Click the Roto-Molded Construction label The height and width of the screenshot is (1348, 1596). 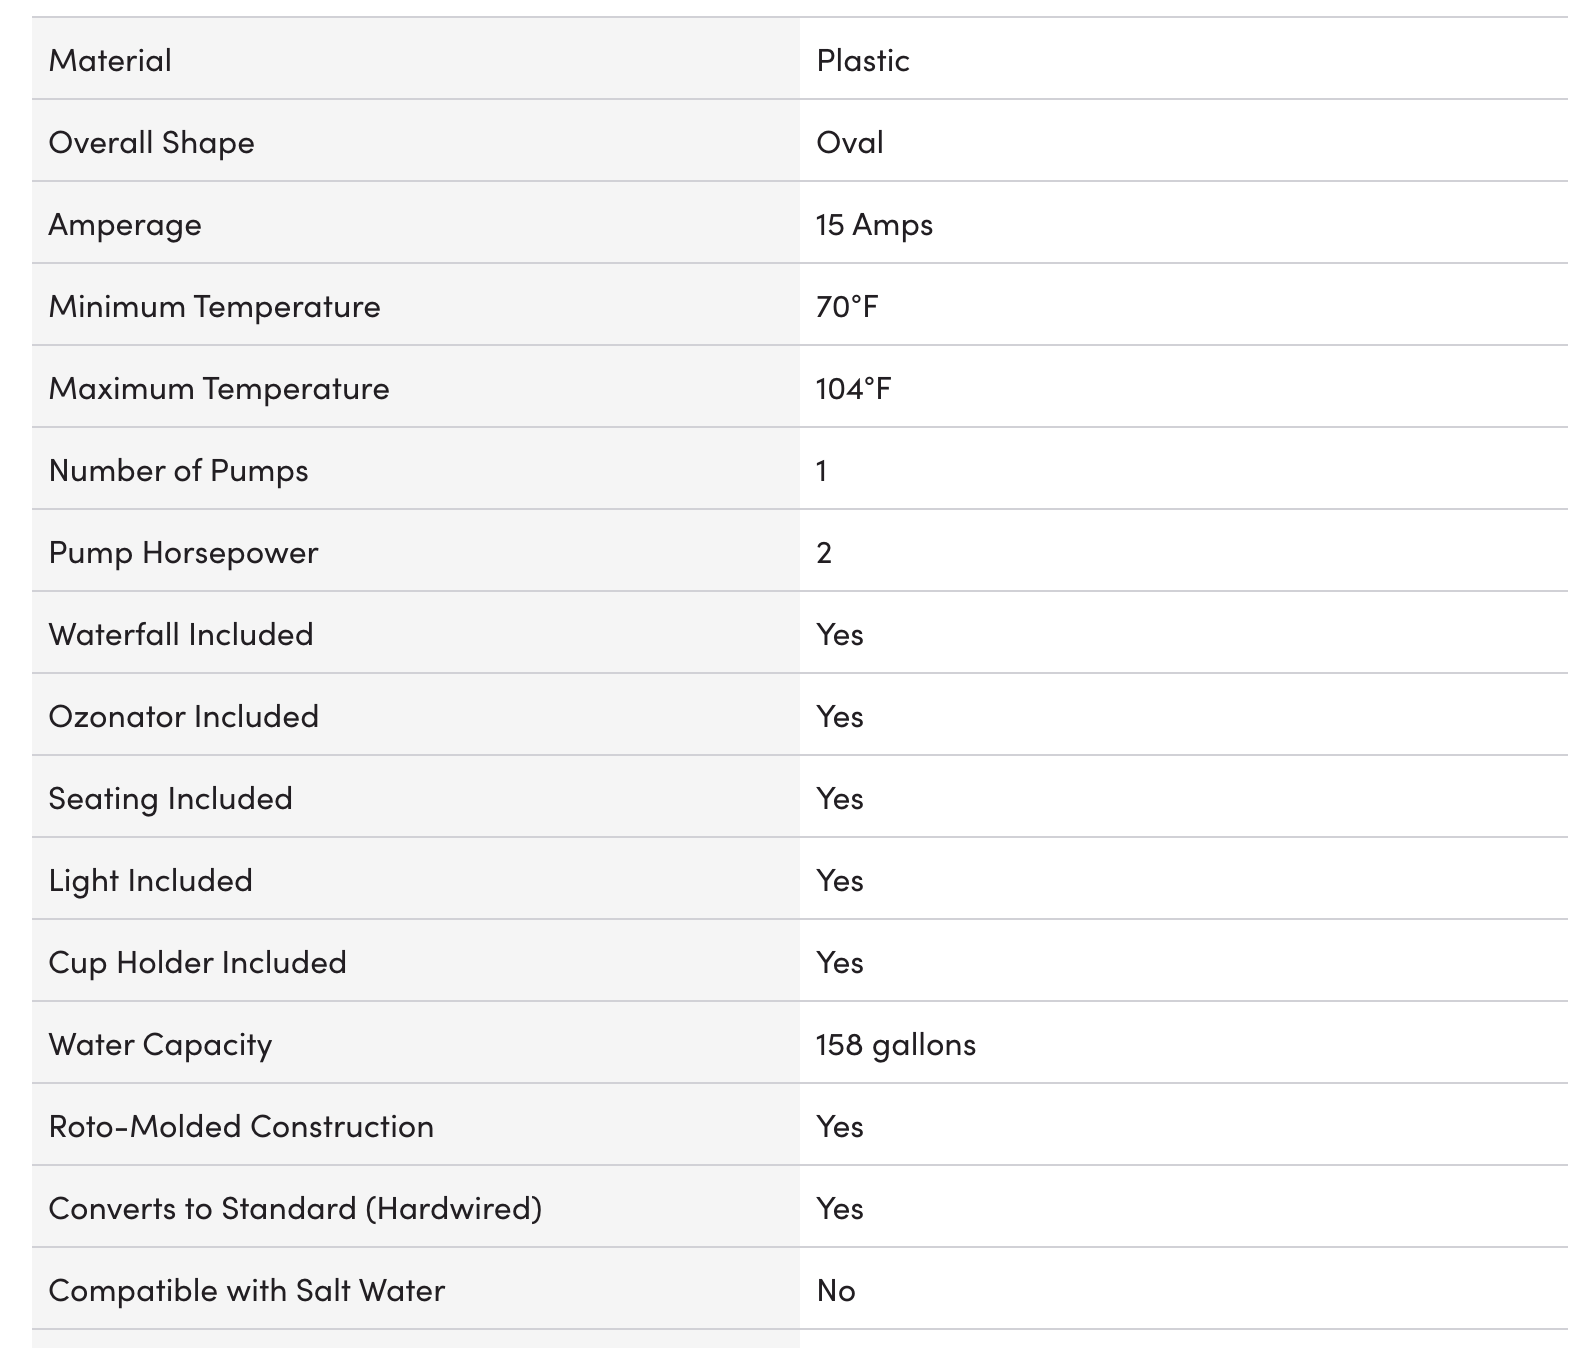click(241, 1126)
